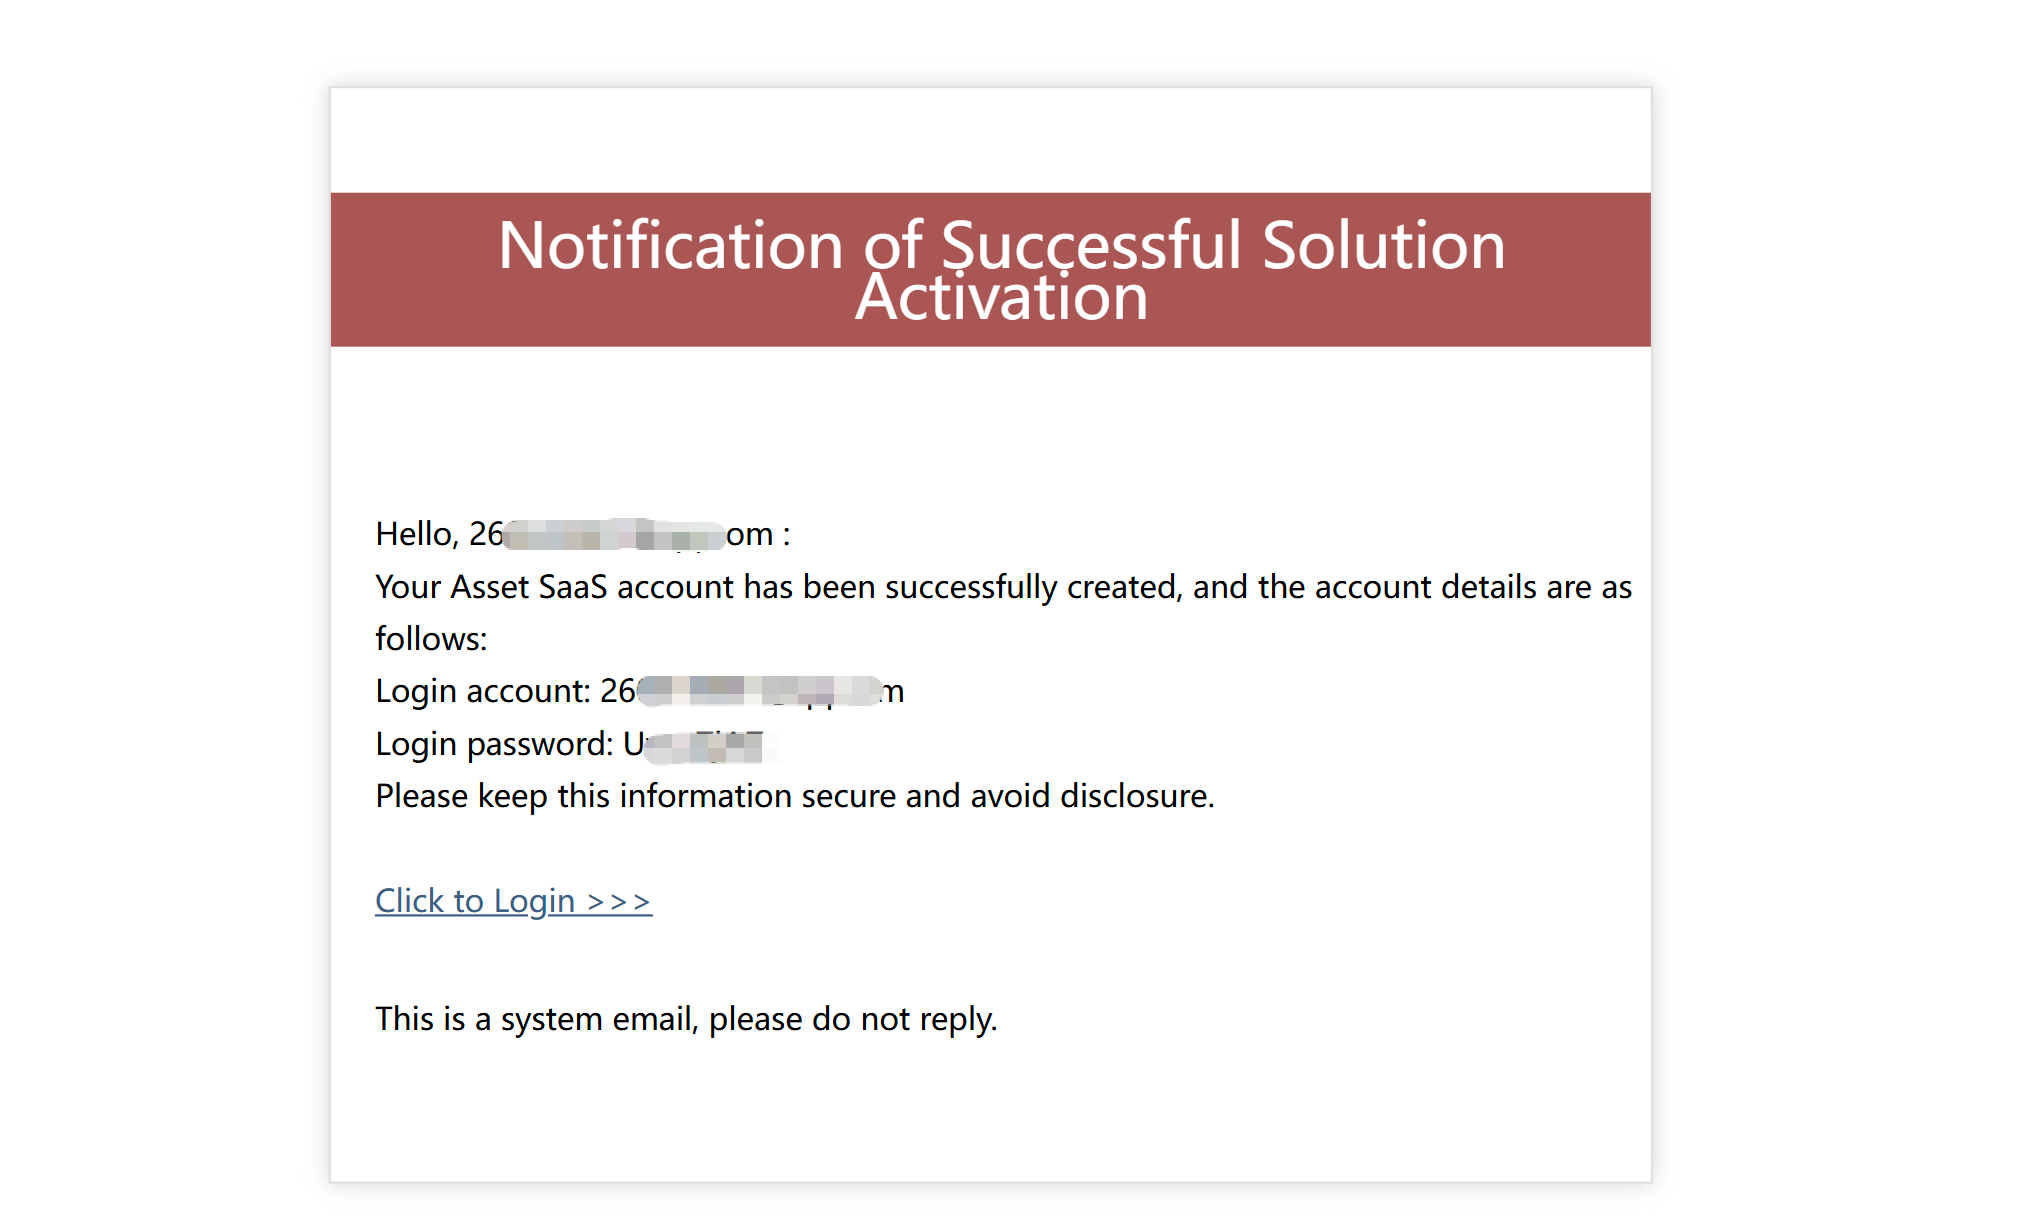Click the word "follows:"
2036x1222 pixels.
[x=431, y=639]
